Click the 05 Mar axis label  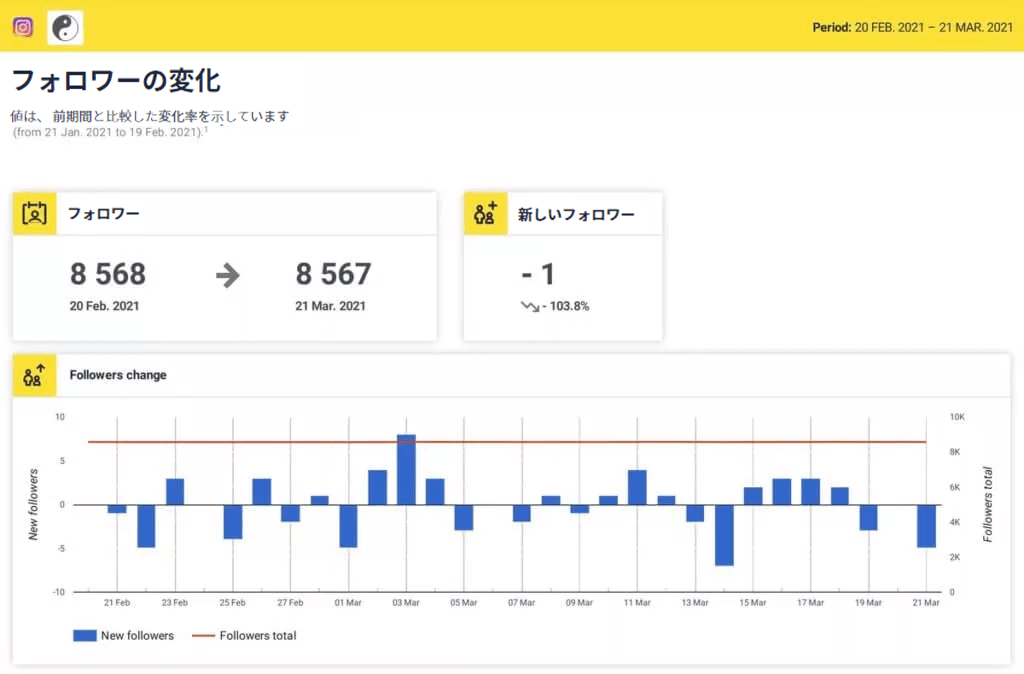click(464, 602)
